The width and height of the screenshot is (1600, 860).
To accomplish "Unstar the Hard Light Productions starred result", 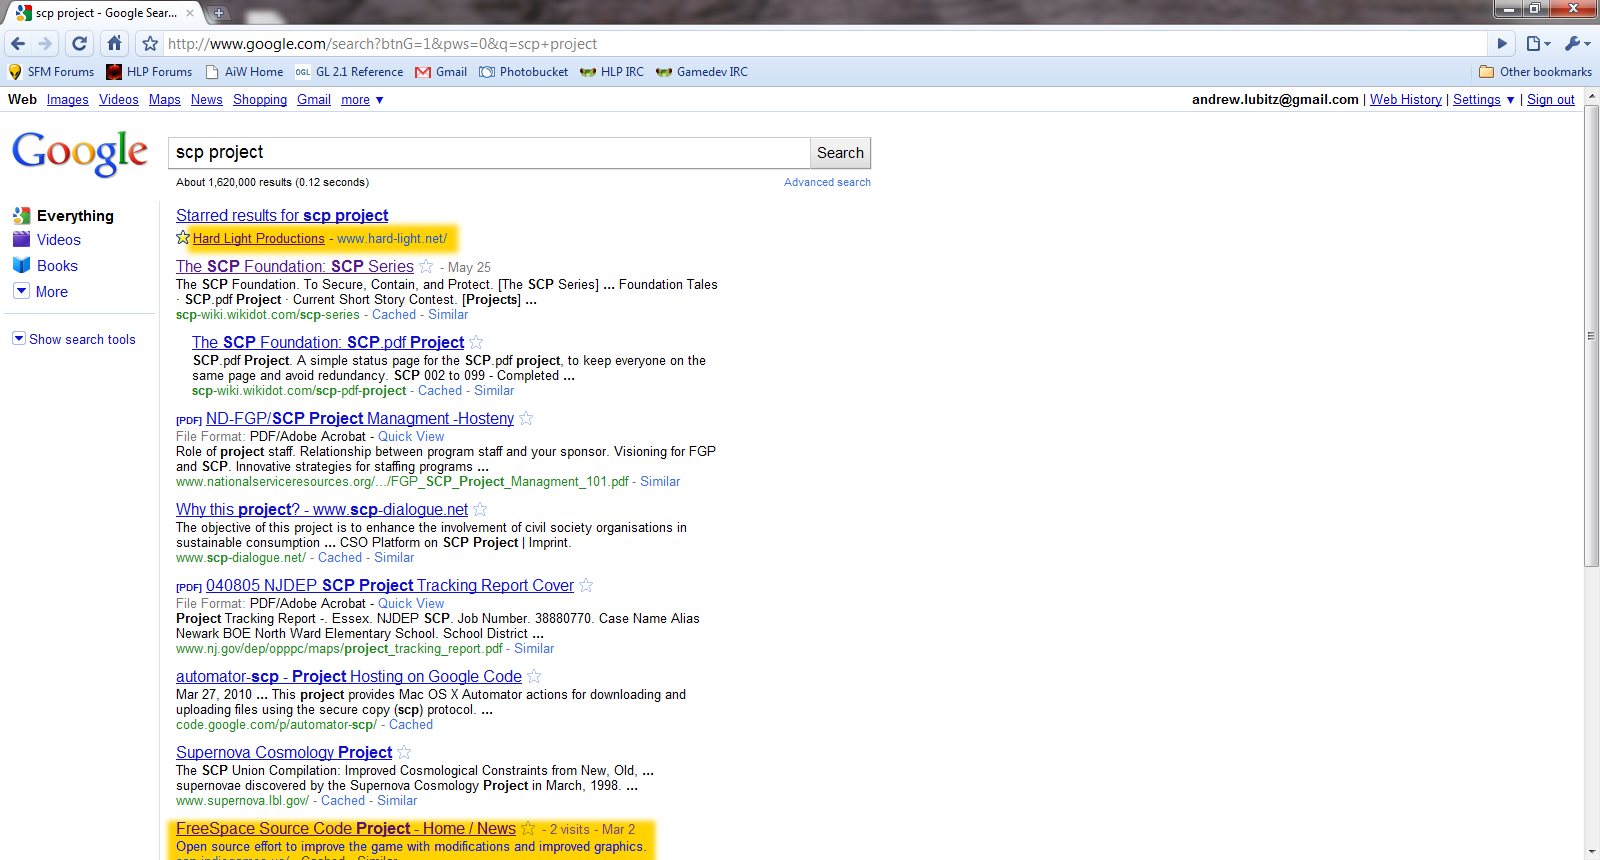I will click(x=183, y=238).
